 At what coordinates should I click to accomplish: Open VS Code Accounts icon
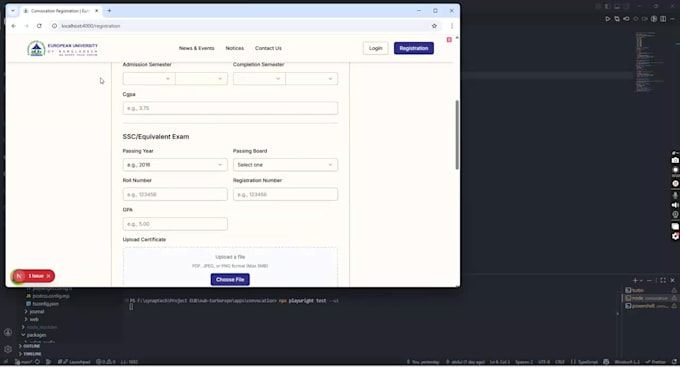tap(8, 333)
